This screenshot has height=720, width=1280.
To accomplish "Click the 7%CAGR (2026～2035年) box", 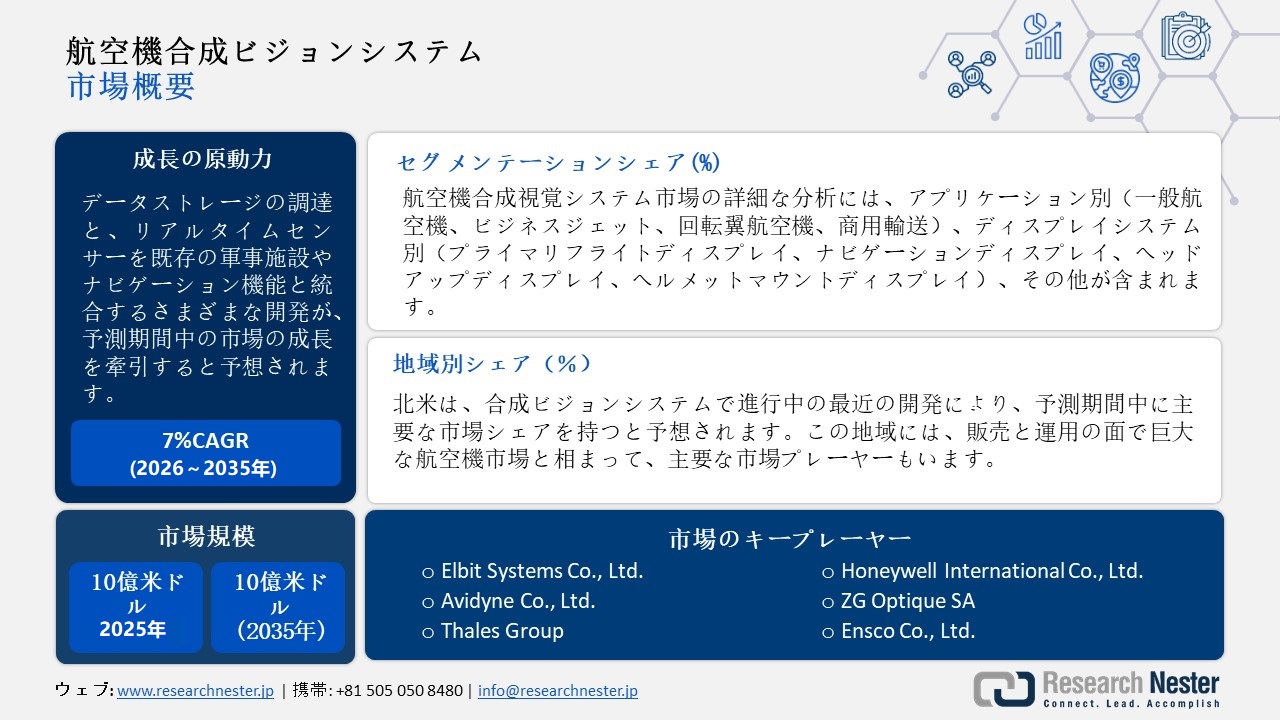I will click(205, 453).
